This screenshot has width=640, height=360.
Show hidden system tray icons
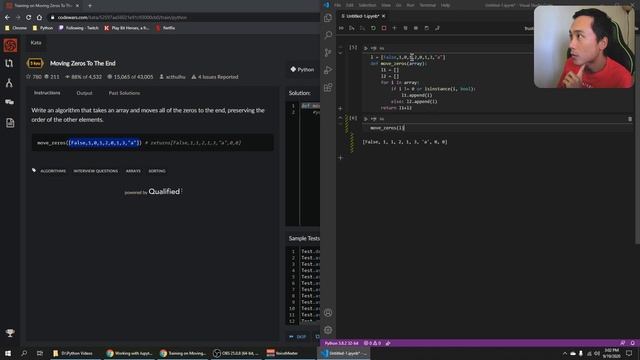[565, 353]
